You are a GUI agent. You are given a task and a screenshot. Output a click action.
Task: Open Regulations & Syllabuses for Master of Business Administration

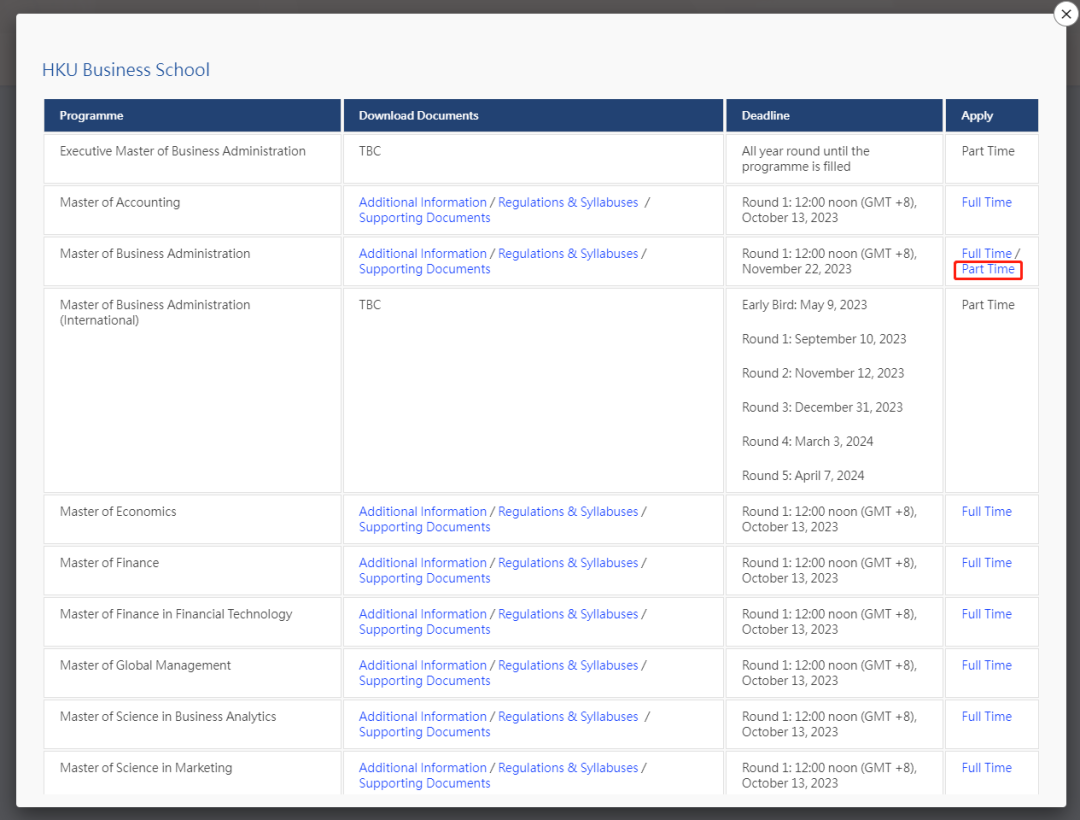[568, 253]
